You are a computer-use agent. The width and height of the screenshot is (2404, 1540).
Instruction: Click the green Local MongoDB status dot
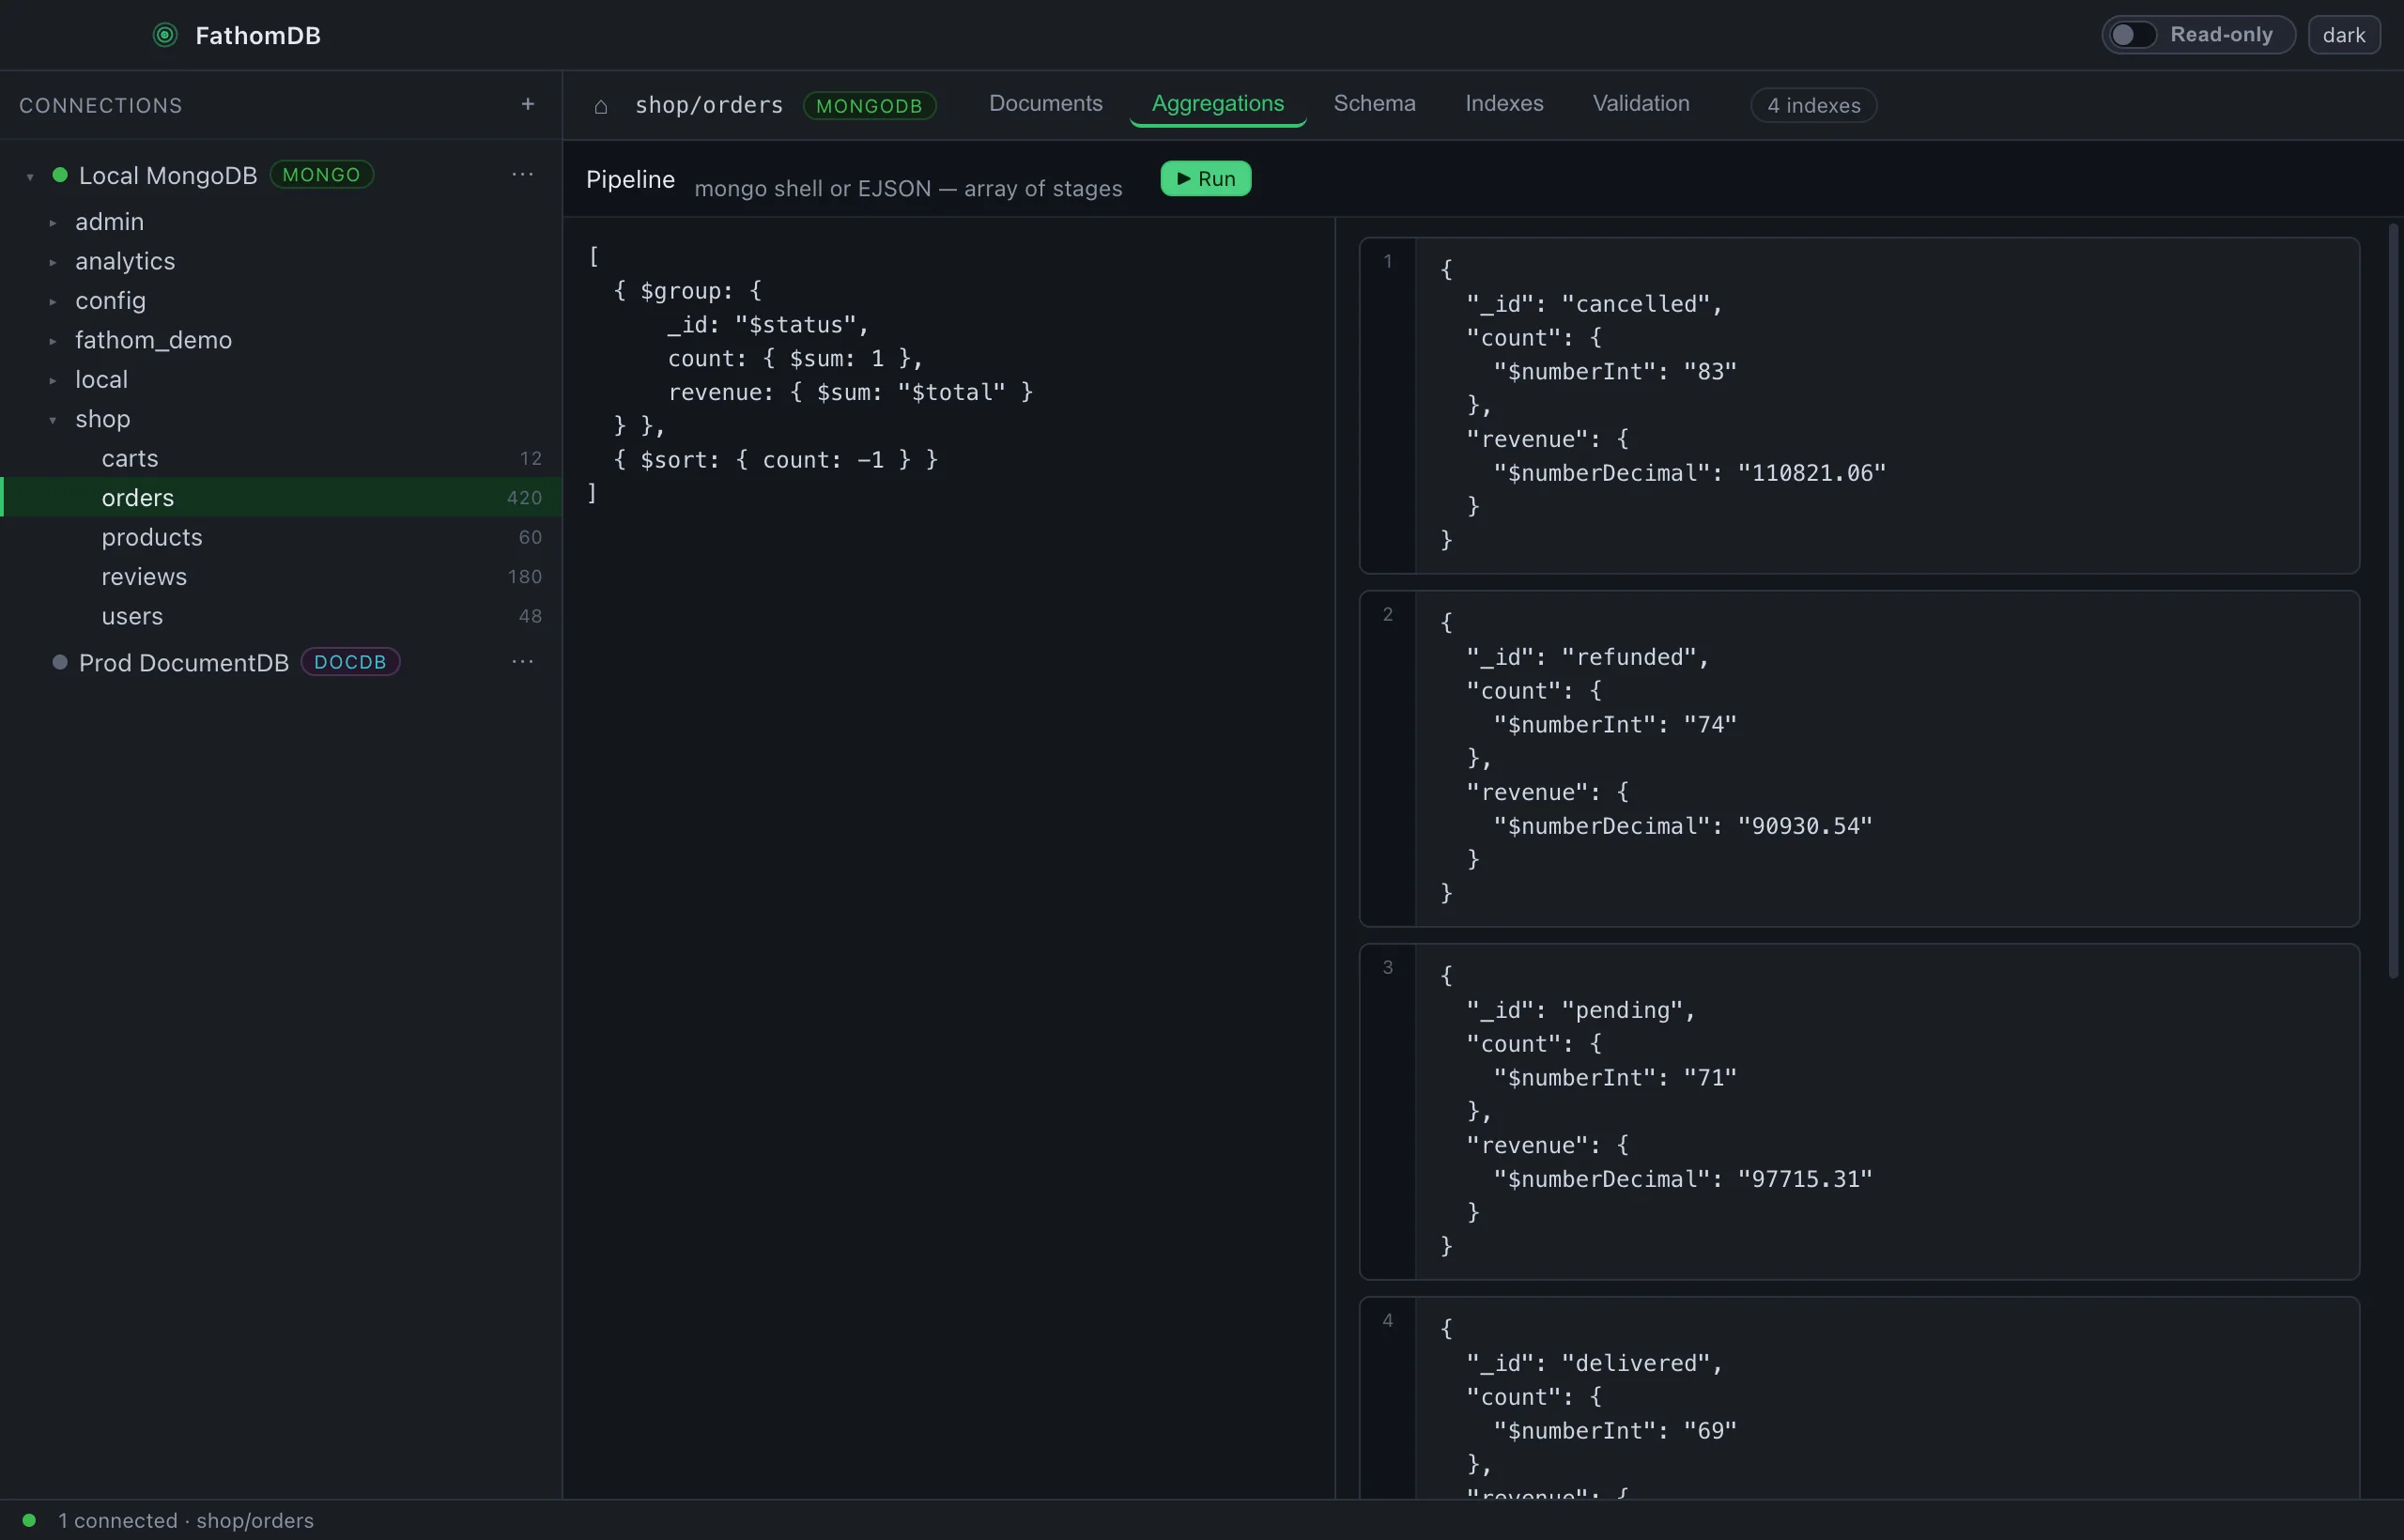click(x=60, y=175)
